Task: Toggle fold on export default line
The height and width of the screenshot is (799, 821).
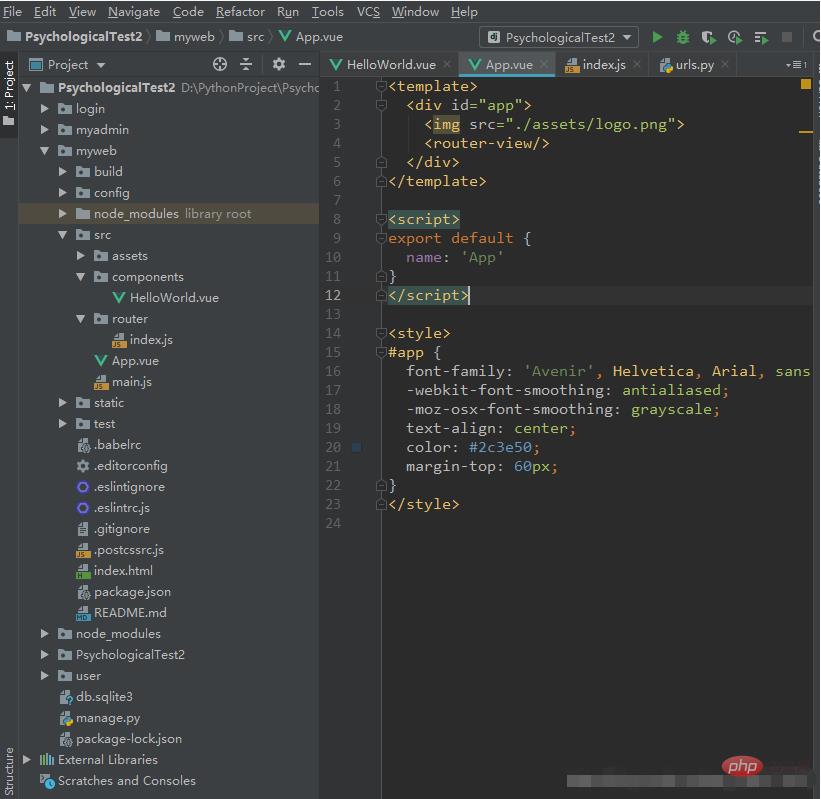Action: tap(381, 239)
